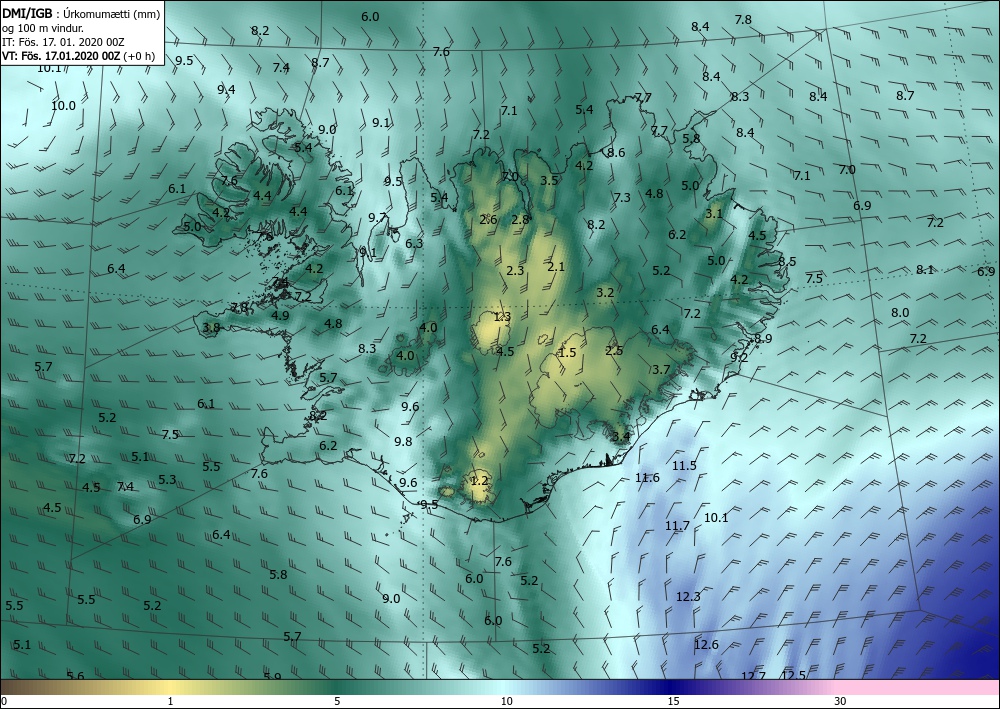This screenshot has width=1000, height=709.
Task: Click the '10' tick on the colour scale
Action: coord(506,701)
